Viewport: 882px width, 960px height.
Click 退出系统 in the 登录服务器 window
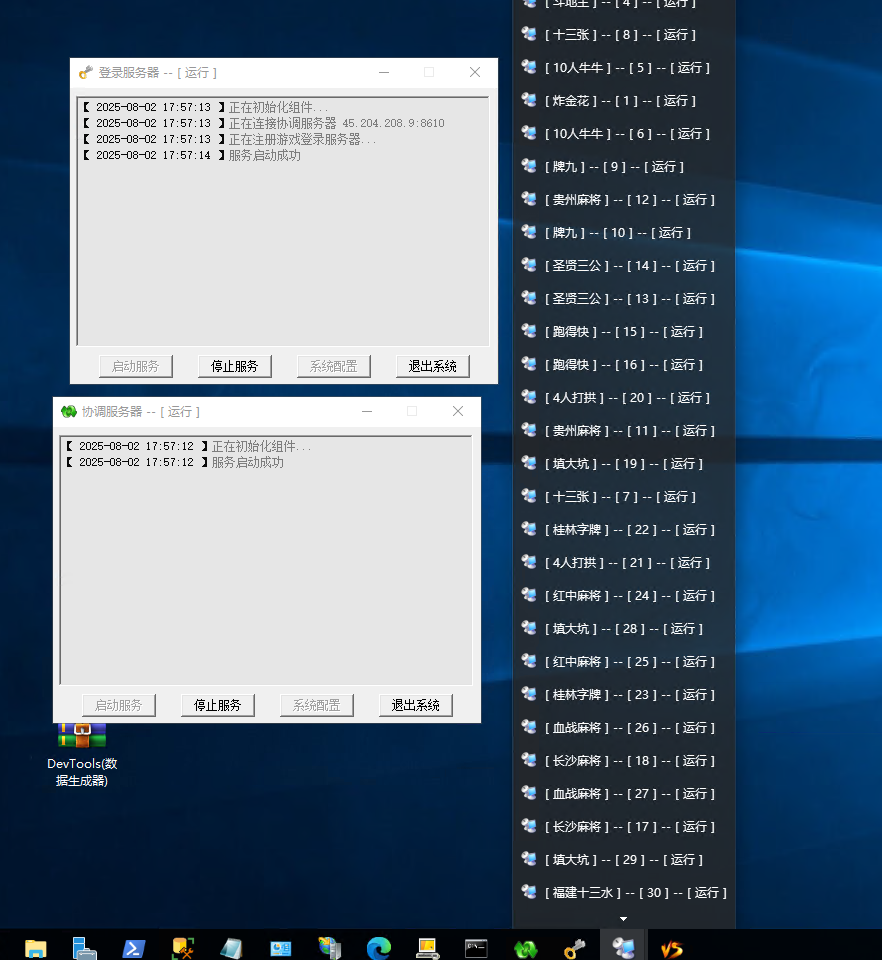(433, 367)
